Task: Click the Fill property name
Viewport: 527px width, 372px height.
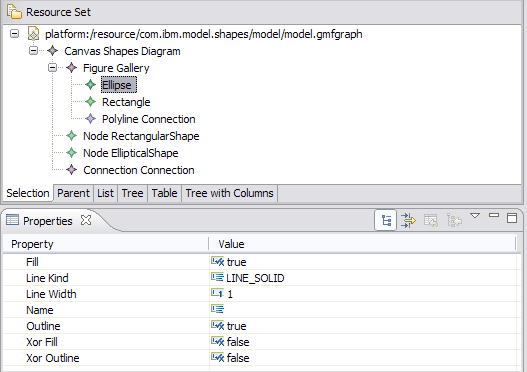Action: coord(32,262)
